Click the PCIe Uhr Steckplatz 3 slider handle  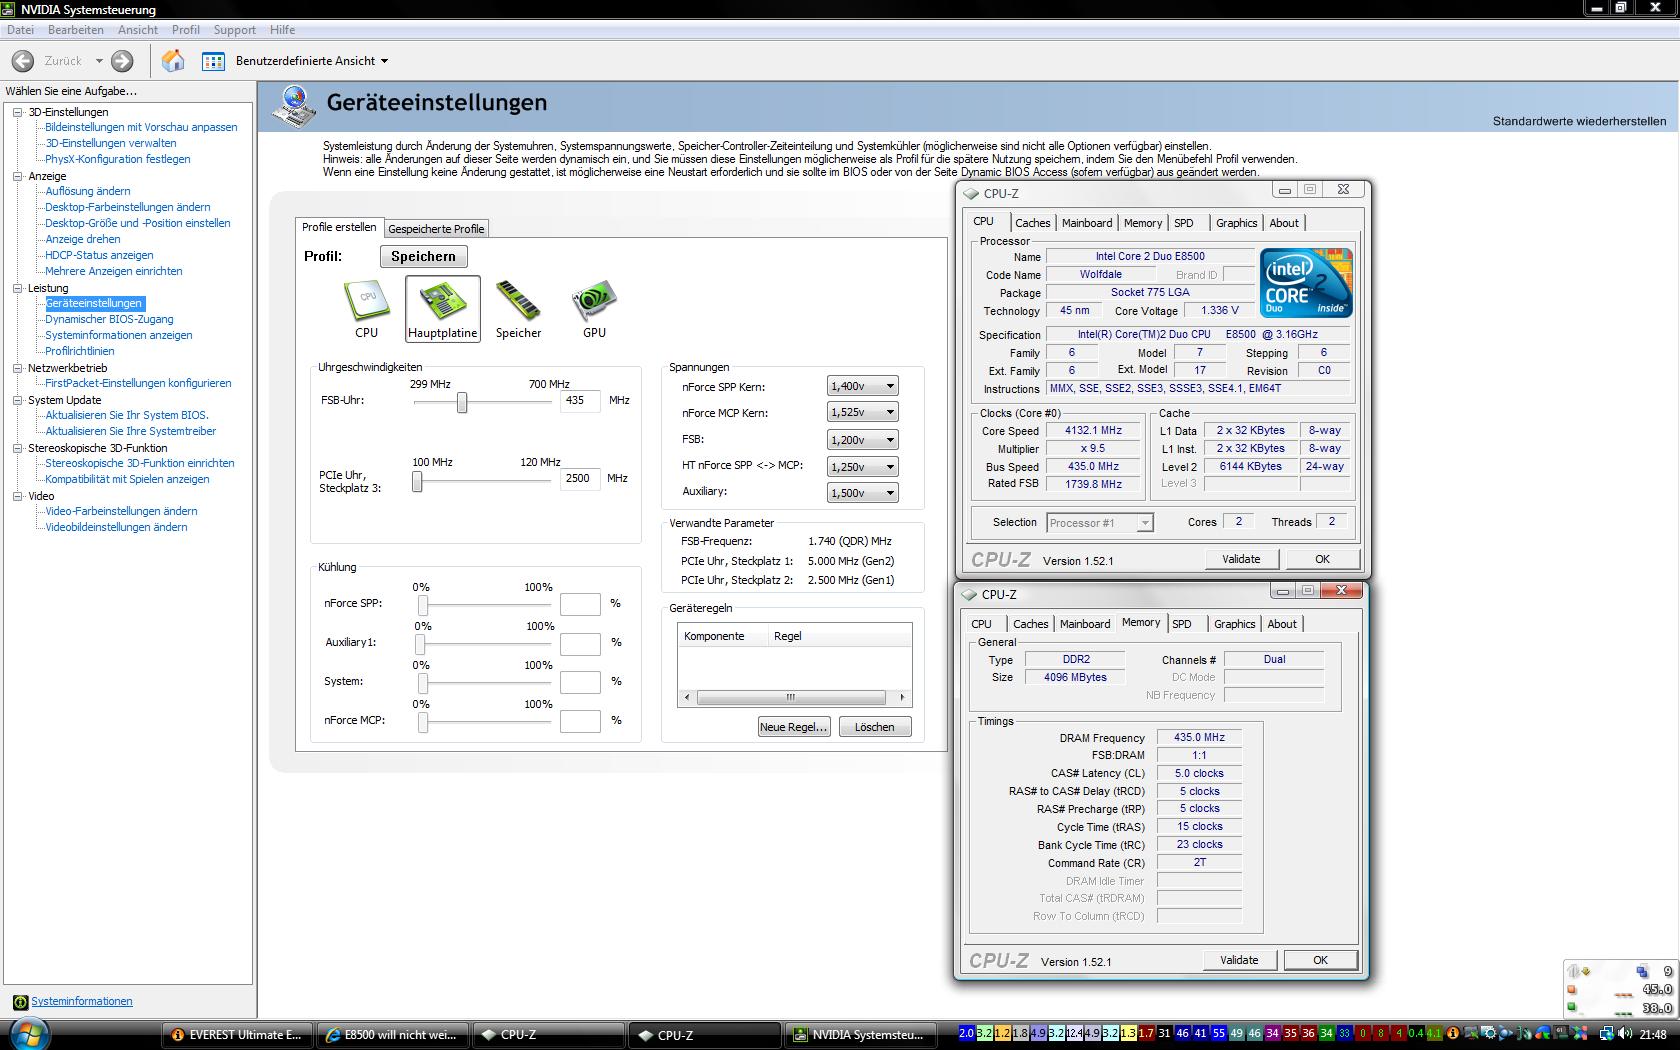click(417, 481)
